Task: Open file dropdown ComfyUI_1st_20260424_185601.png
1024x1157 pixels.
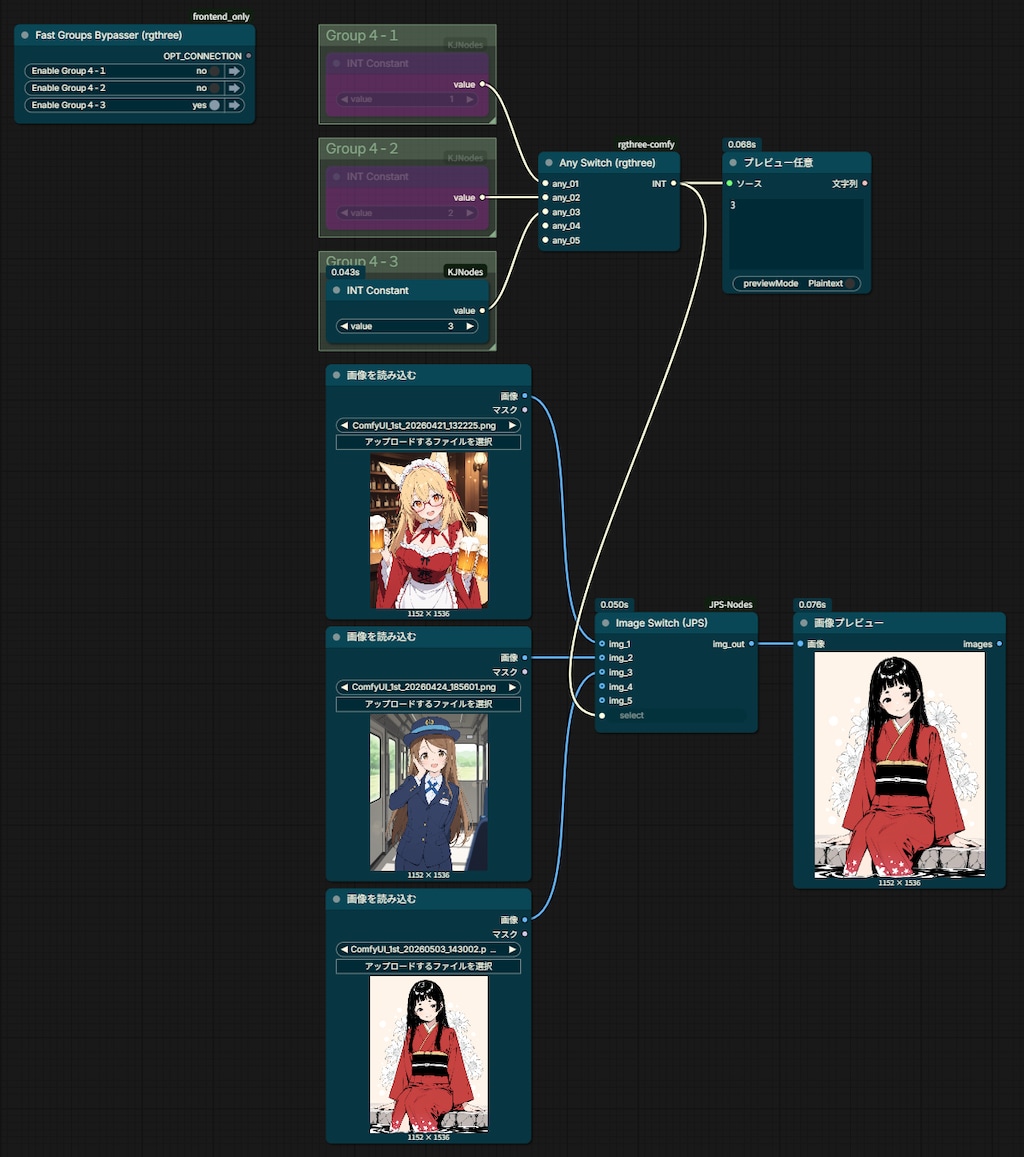Action: pos(428,687)
